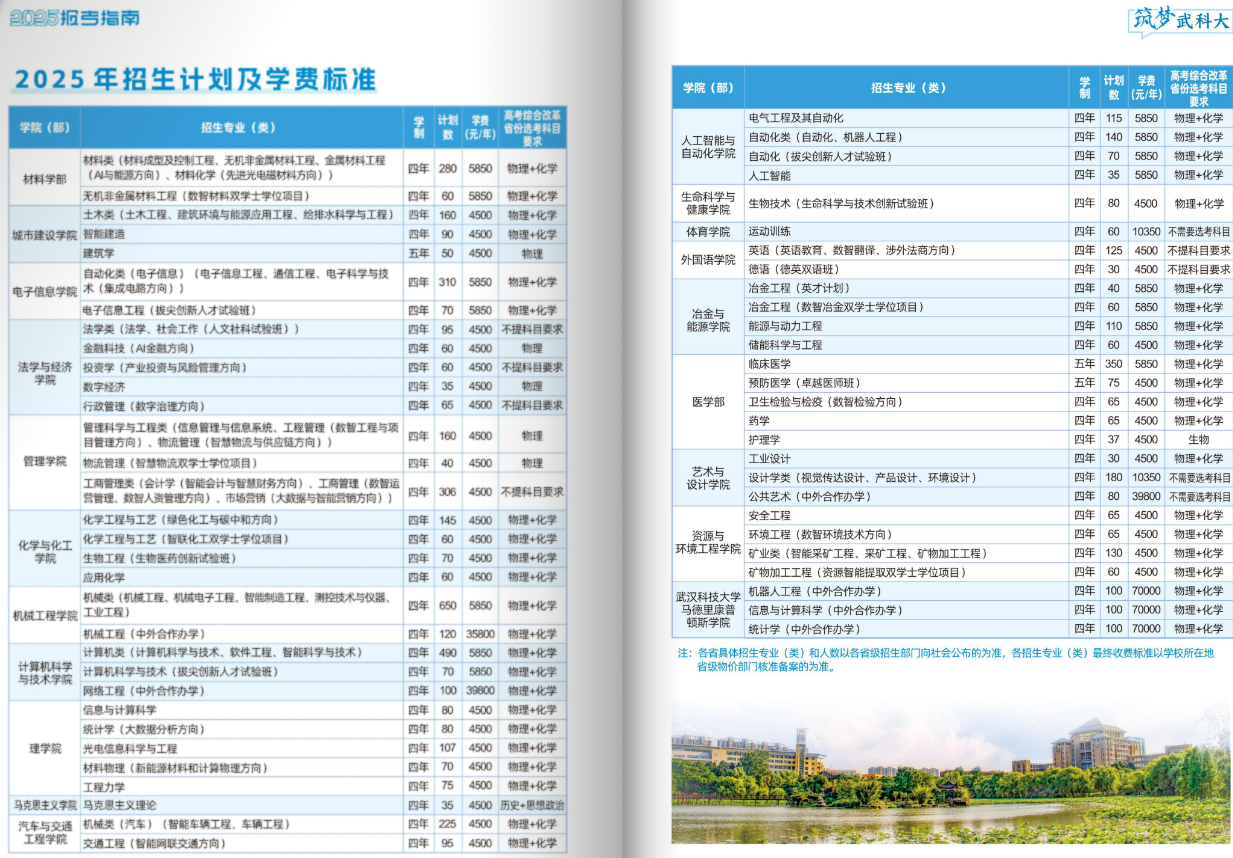Click the "马克思主义理论" major

coord(120,805)
